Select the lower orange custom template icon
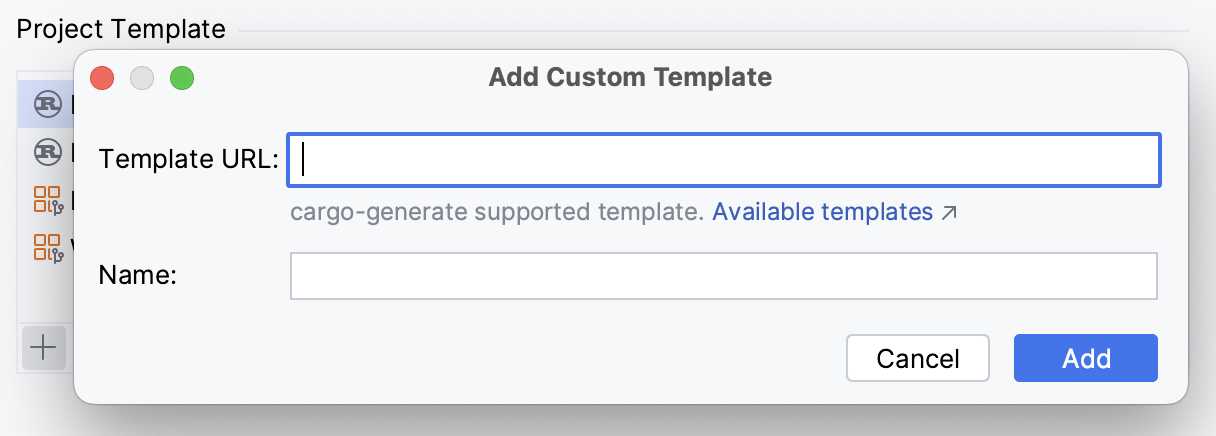Screen dimensions: 1216x436 [48, 245]
